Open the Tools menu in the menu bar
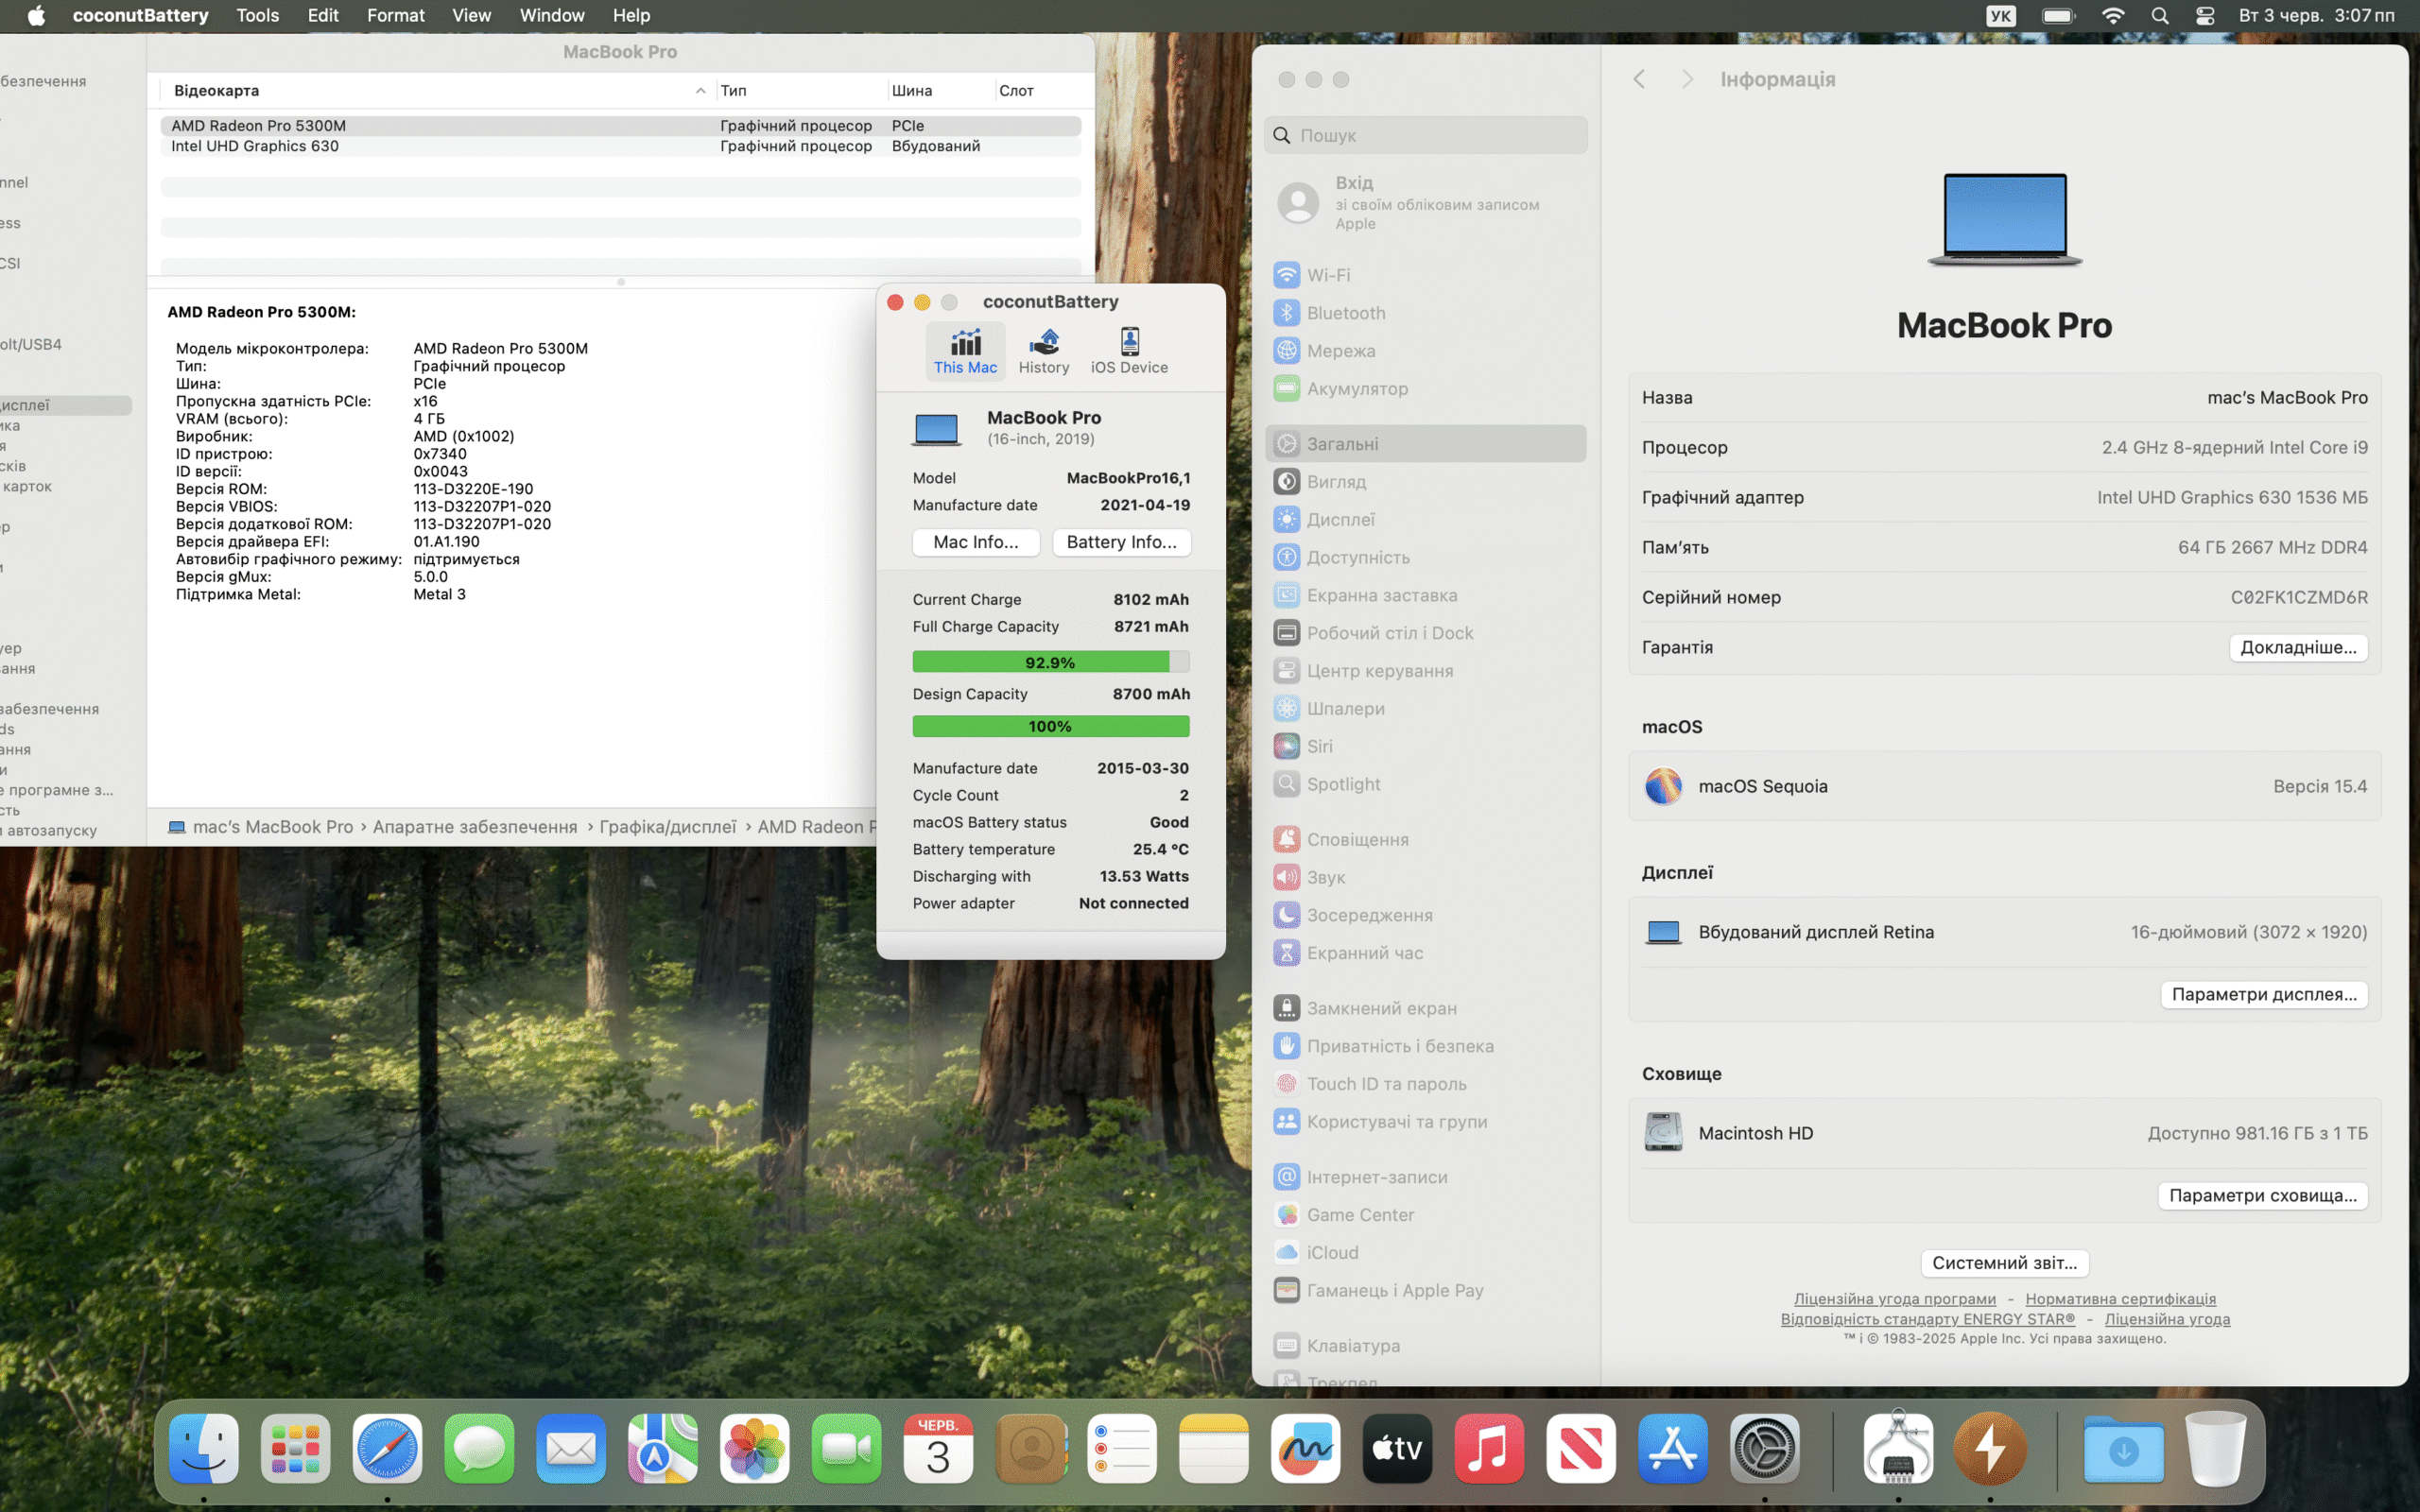The image size is (2420, 1512). (x=257, y=15)
